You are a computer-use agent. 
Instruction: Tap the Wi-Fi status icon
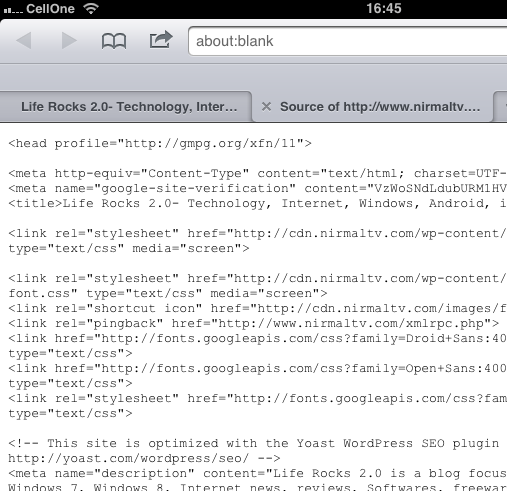pos(91,8)
